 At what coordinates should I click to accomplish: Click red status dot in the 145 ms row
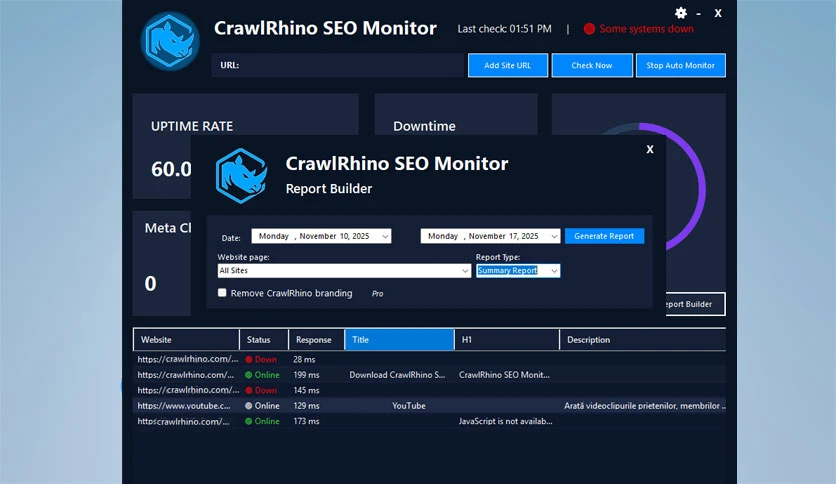[248, 390]
